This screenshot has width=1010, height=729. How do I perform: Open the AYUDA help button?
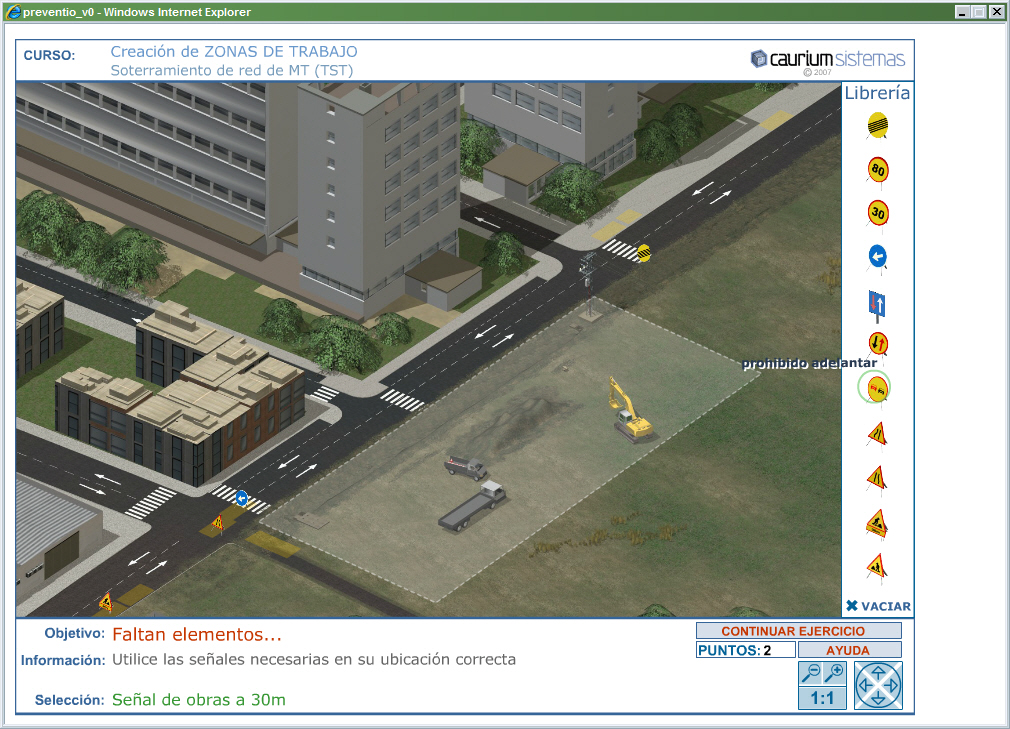pyautogui.click(x=848, y=650)
